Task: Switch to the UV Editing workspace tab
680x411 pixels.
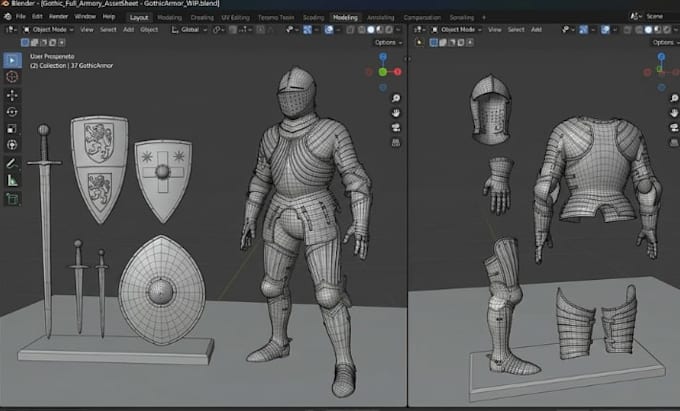Action: point(235,17)
